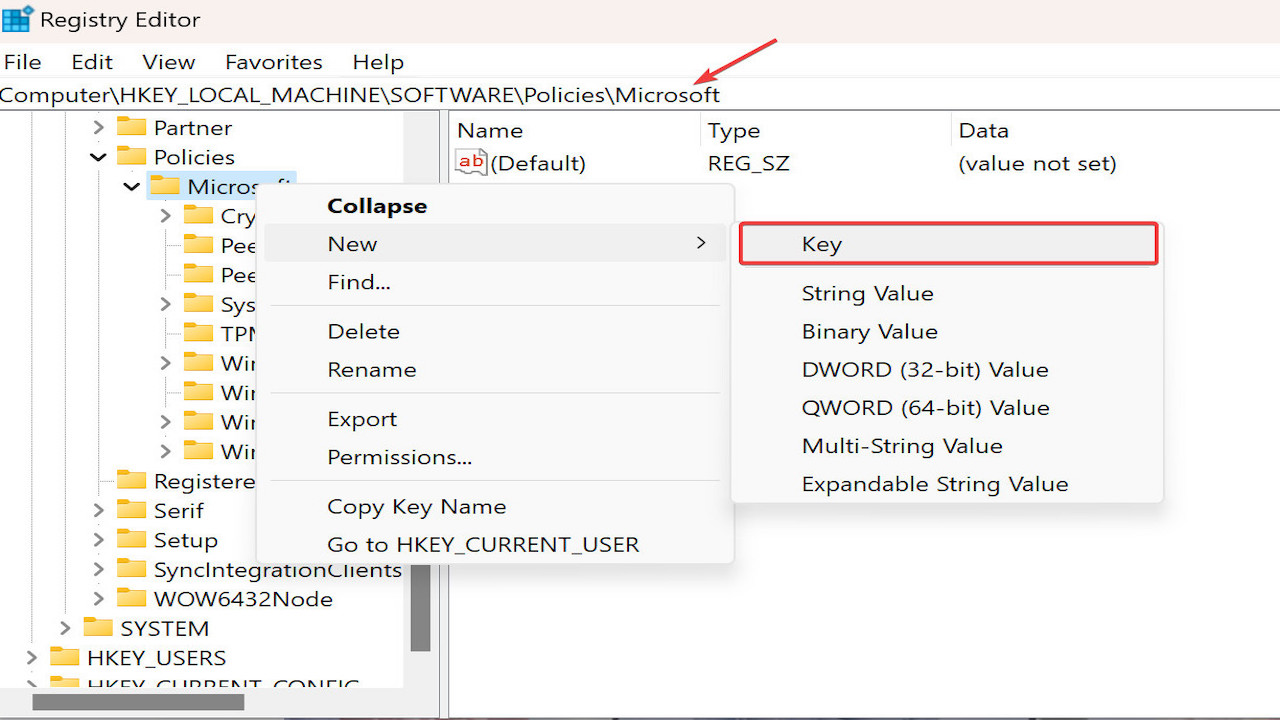The height and width of the screenshot is (720, 1280).
Task: Select DWORD (32-bit) Value option
Action: click(x=924, y=370)
